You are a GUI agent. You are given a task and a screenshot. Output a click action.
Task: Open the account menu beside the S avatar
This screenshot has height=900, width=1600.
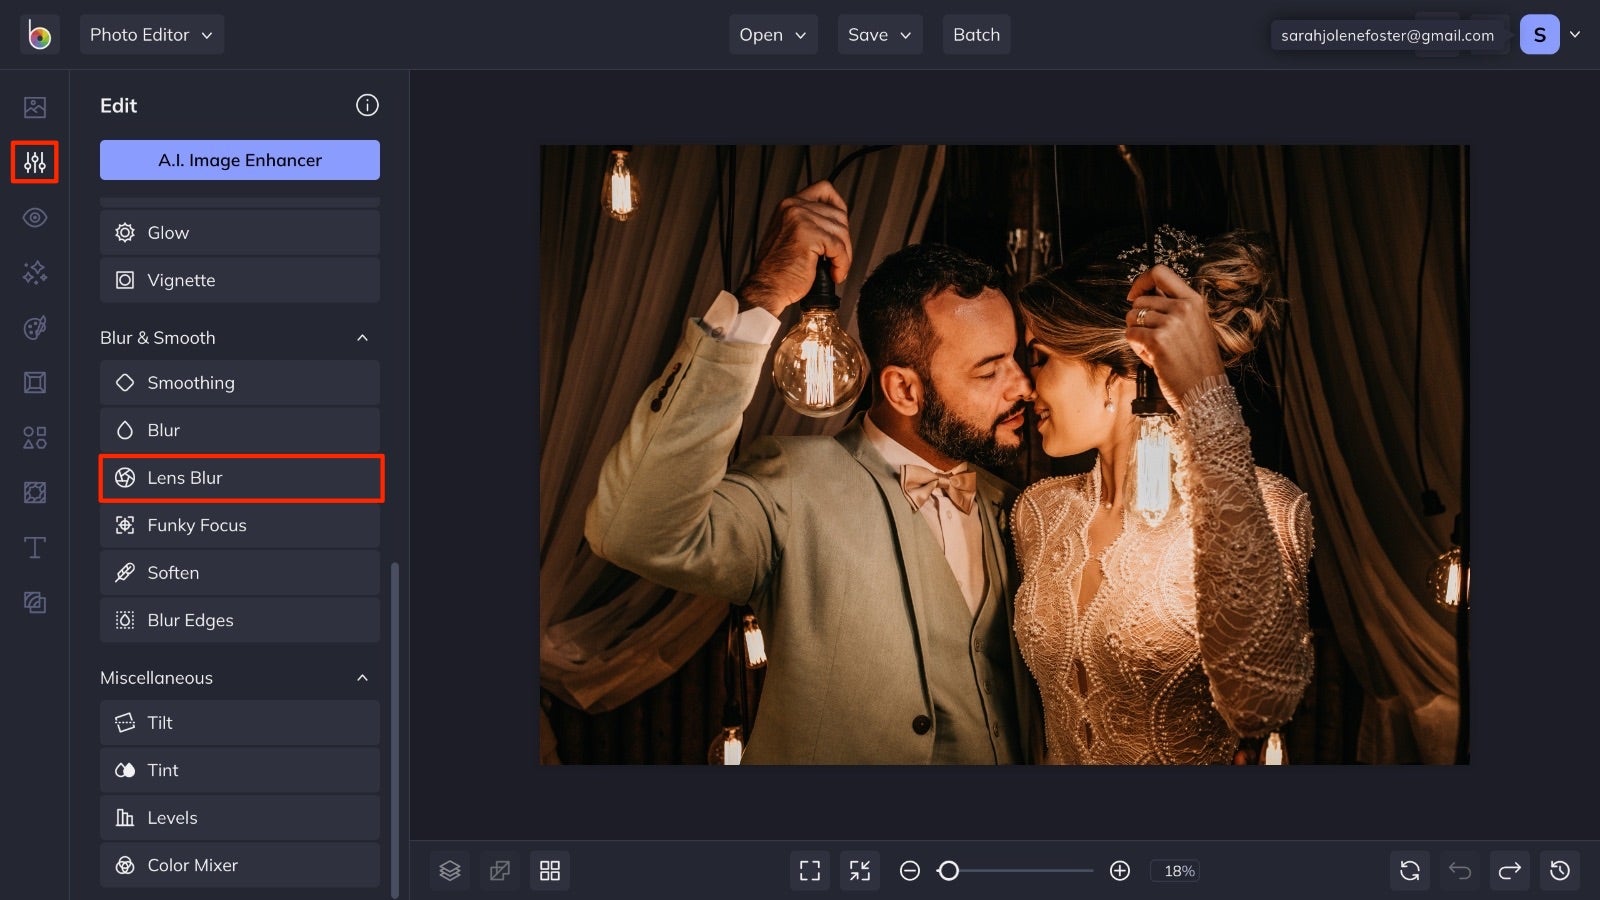(x=1576, y=34)
